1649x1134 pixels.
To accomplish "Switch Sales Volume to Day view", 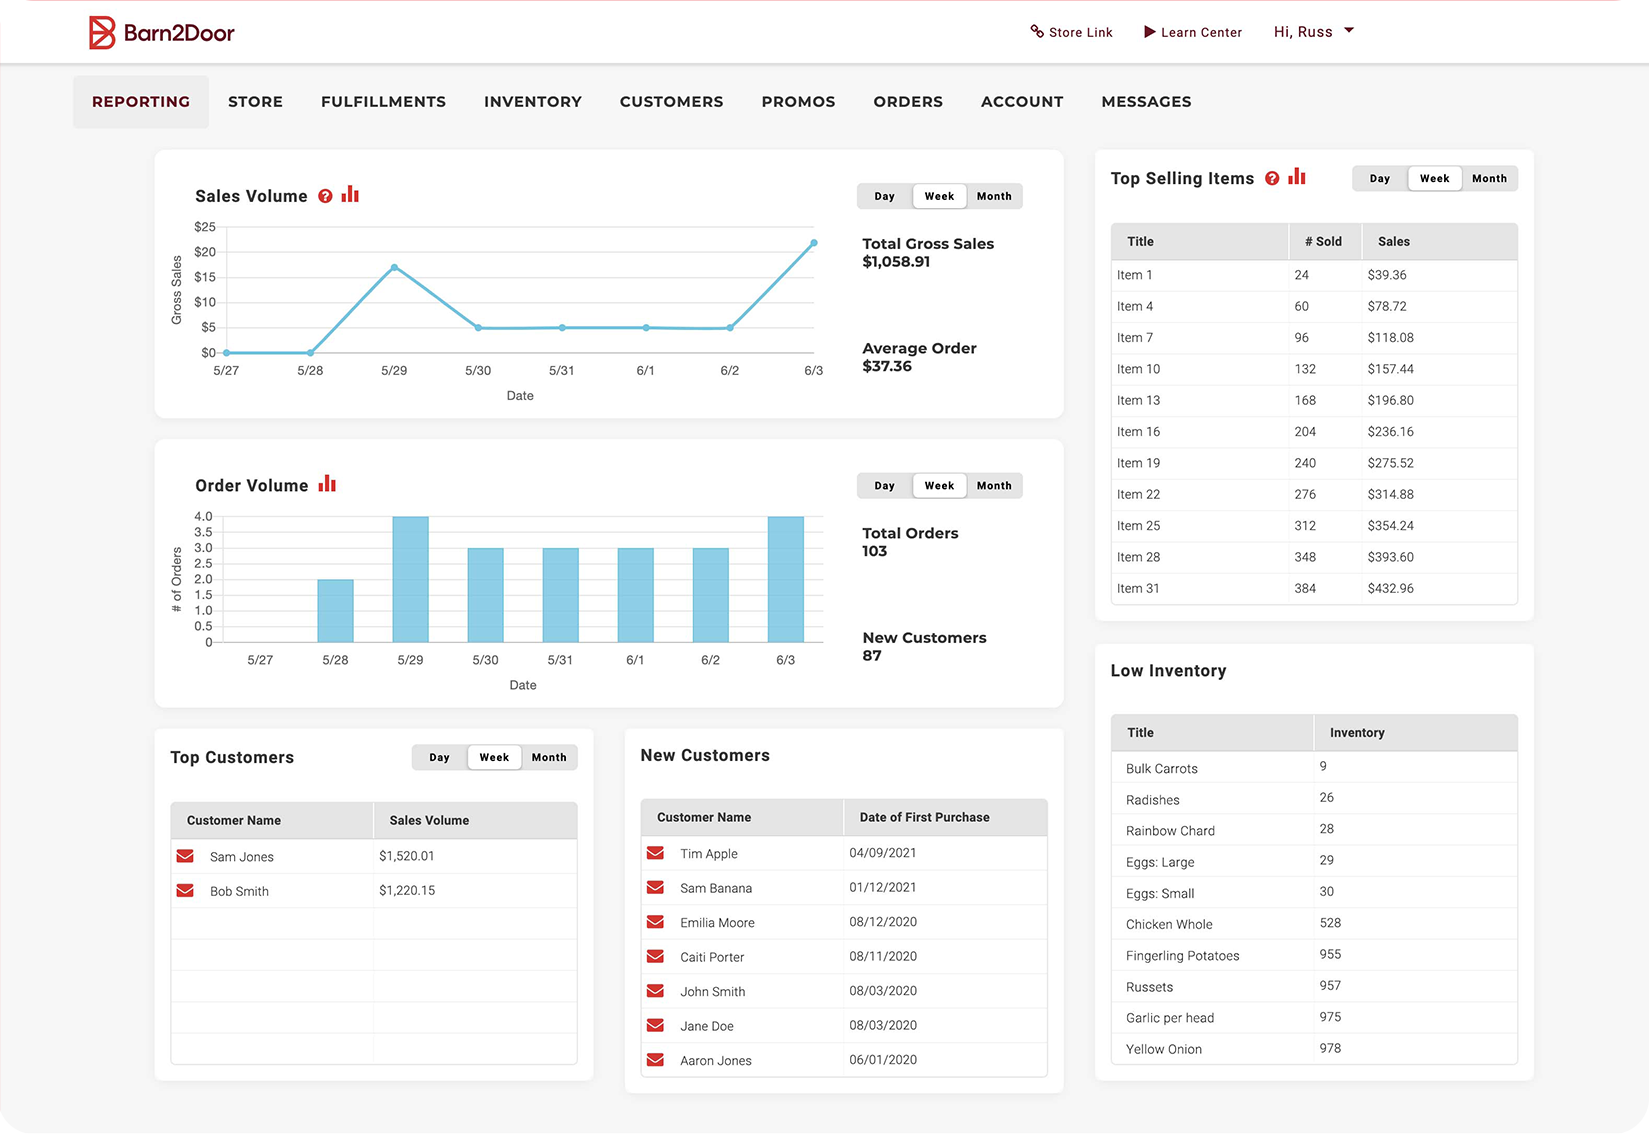I will tap(885, 196).
